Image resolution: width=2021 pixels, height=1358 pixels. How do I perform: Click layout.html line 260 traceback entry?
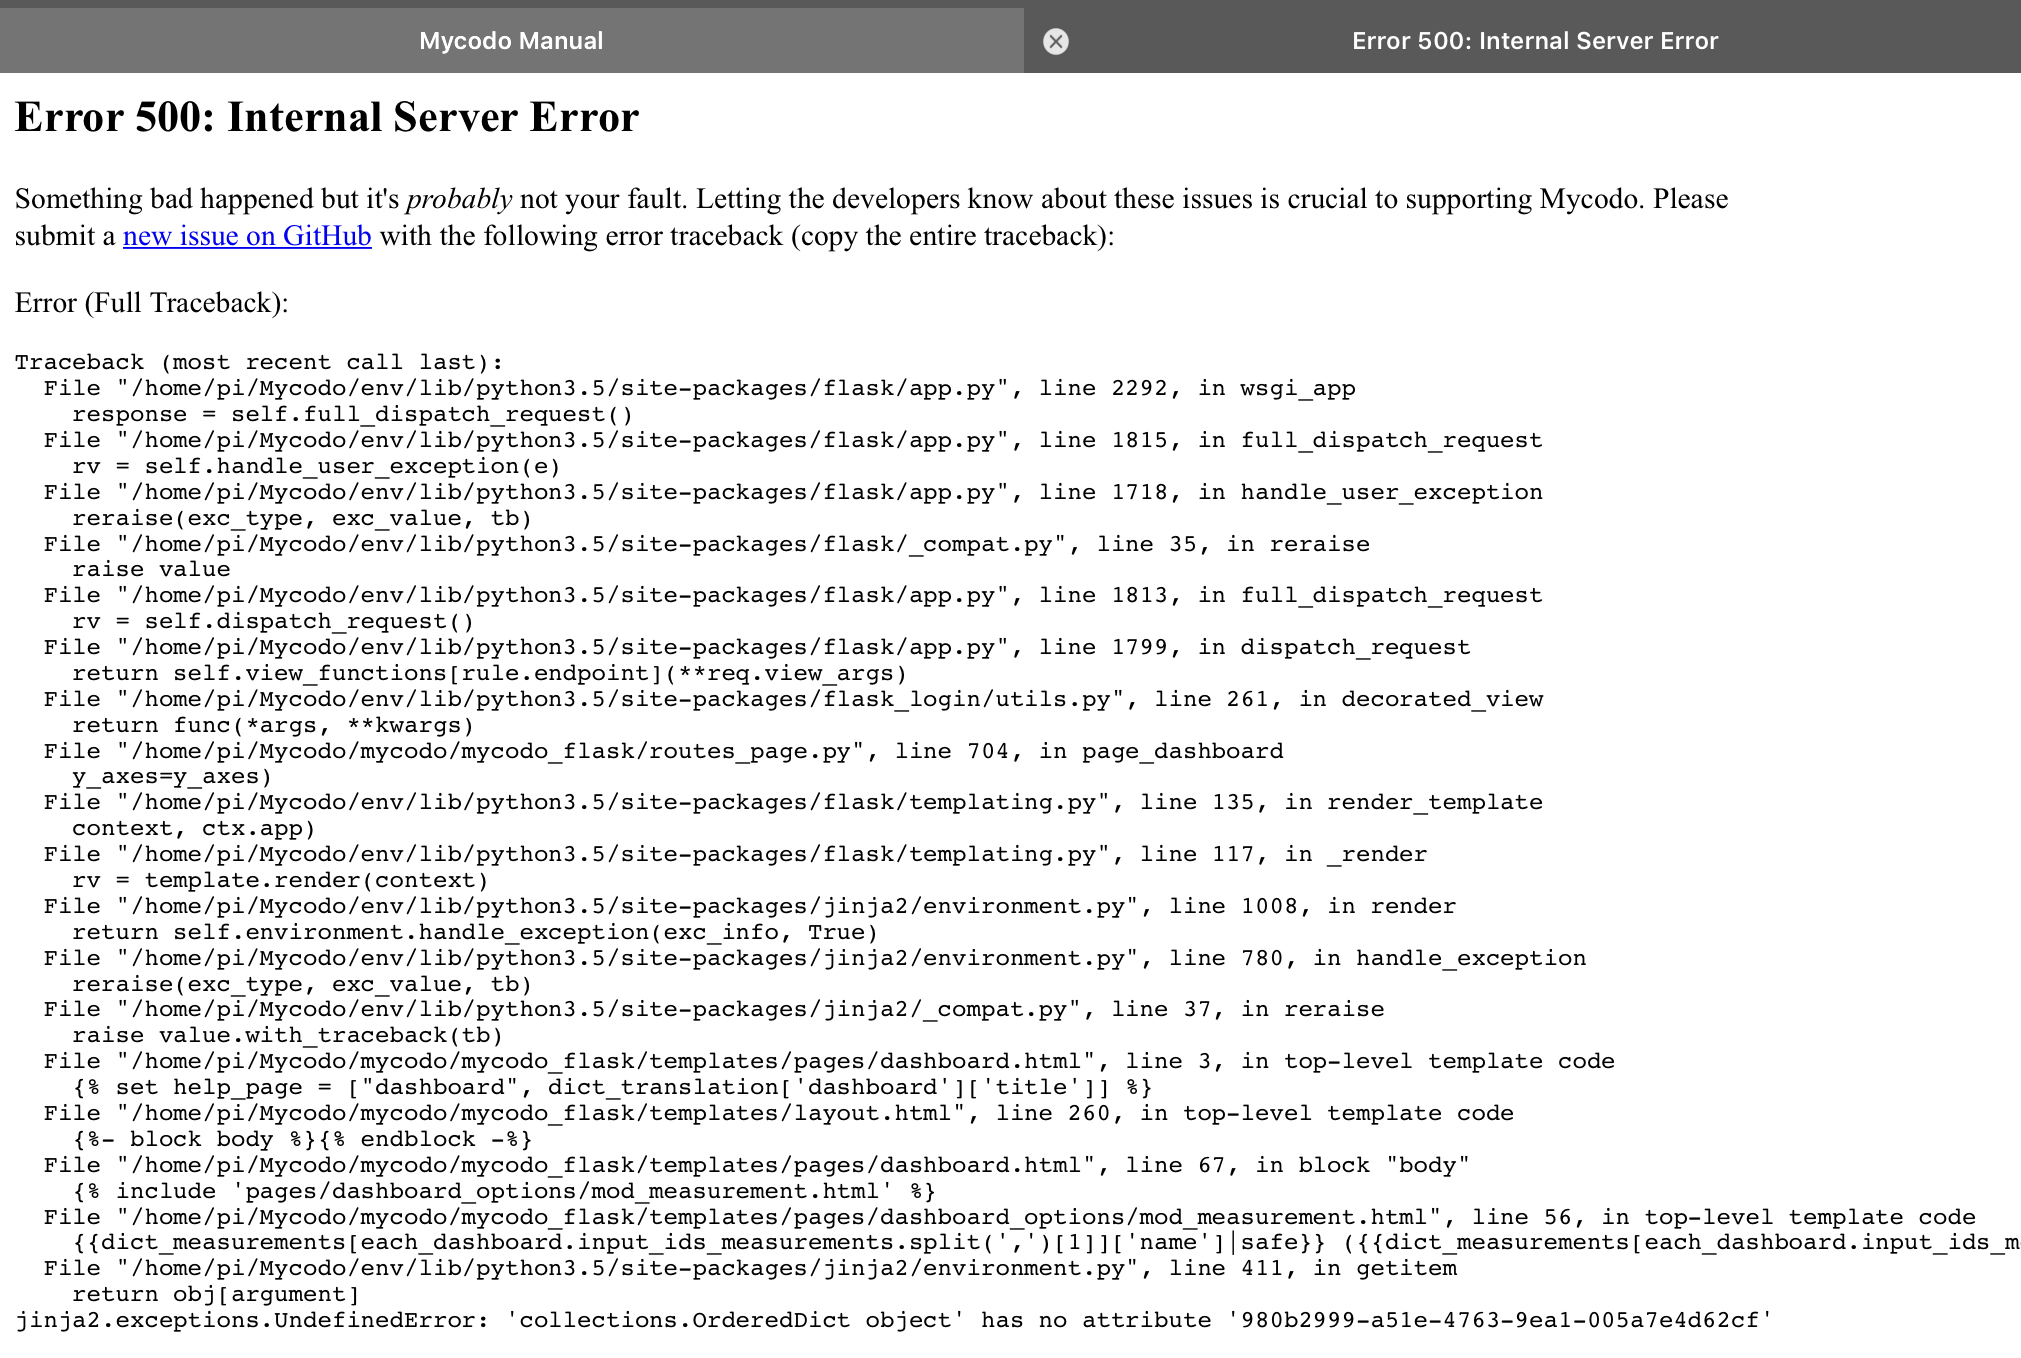pos(779,1113)
